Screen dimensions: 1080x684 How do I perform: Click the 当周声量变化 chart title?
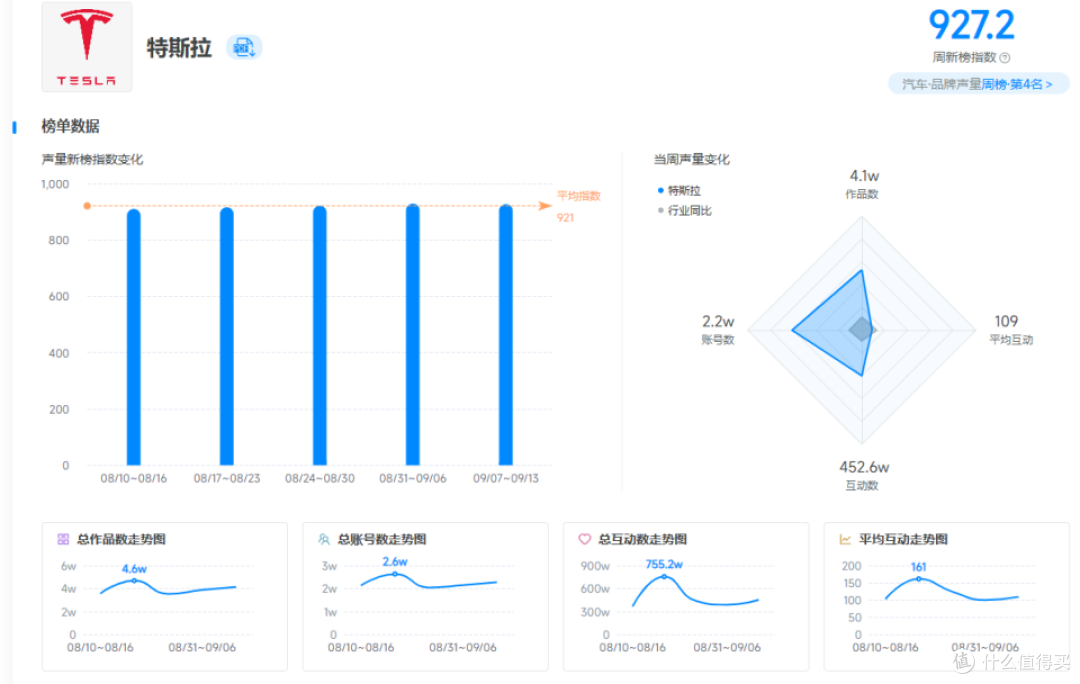coord(692,160)
